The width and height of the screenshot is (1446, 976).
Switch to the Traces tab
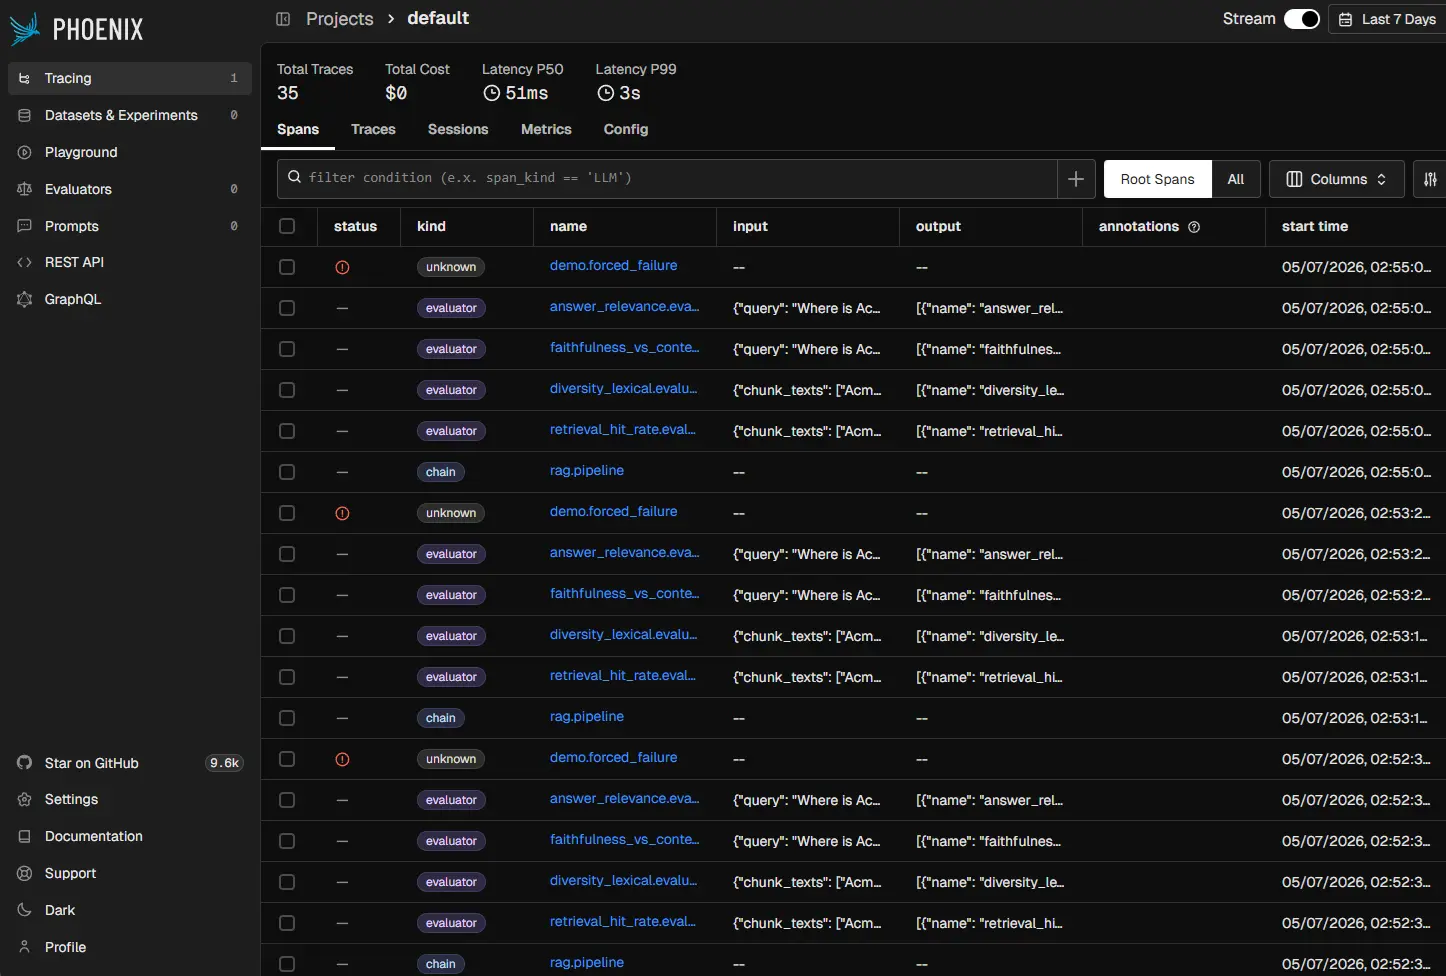click(x=373, y=129)
